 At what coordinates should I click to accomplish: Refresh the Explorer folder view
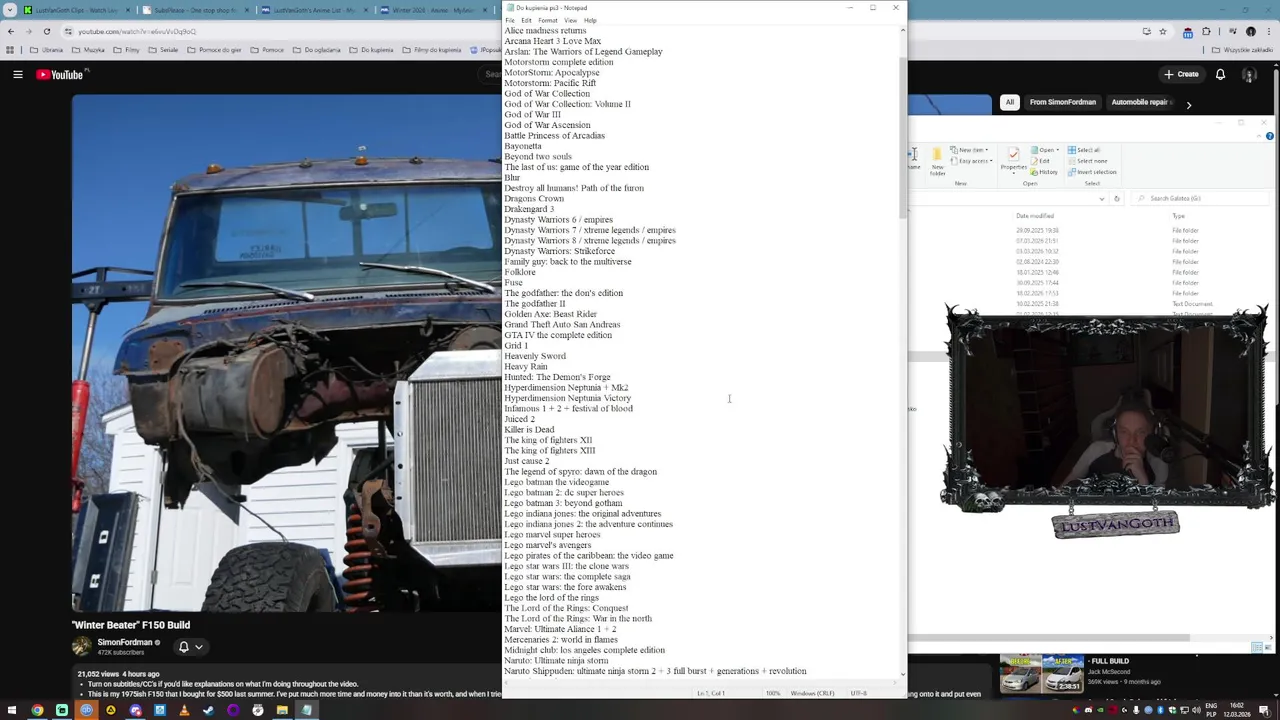pos(1117,198)
